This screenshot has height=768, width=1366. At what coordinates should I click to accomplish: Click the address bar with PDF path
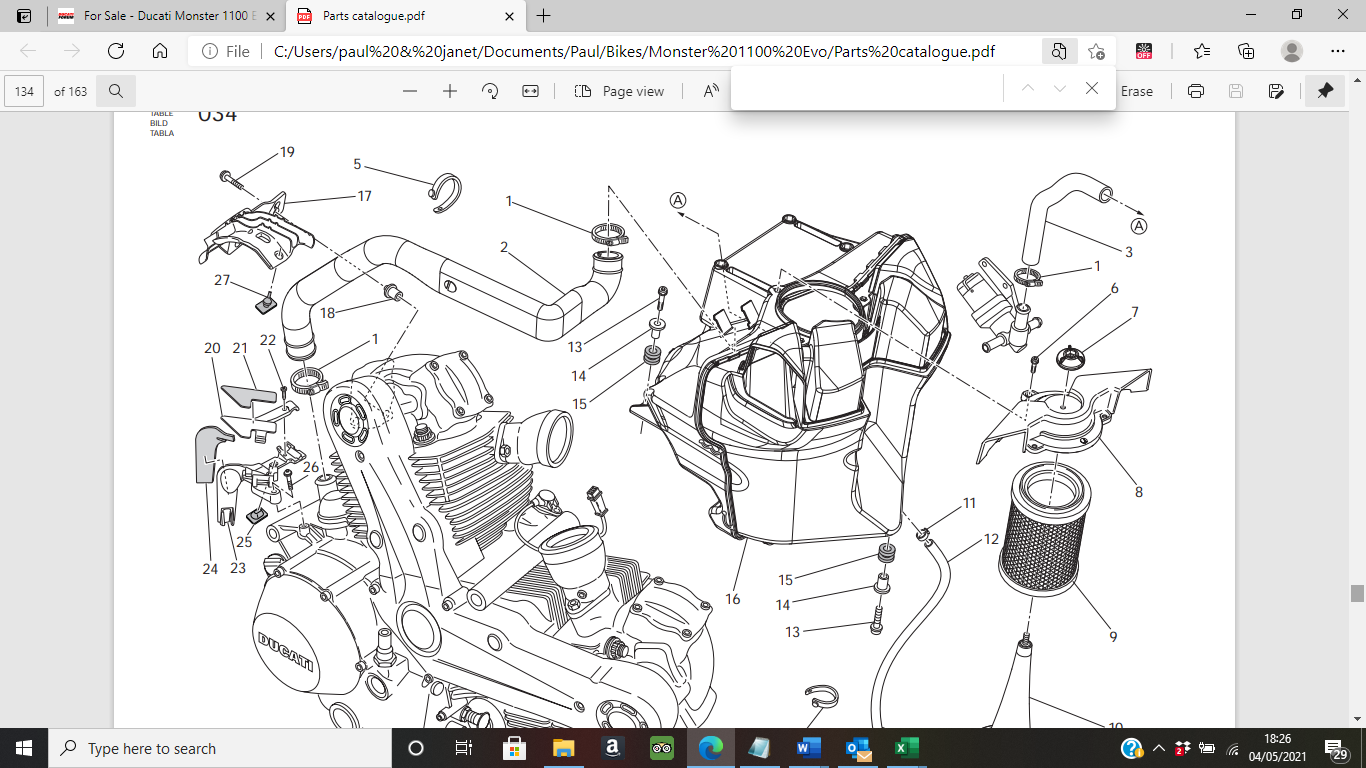tap(634, 51)
